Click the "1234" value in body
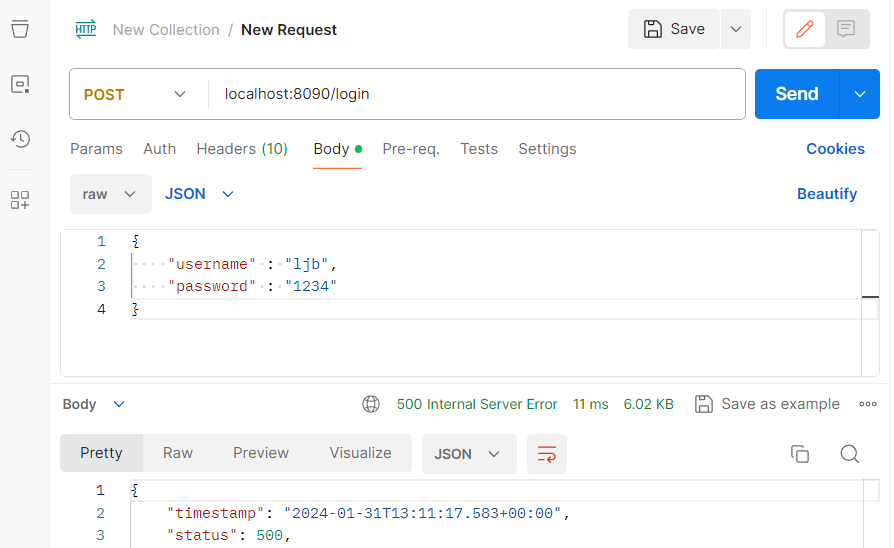Screen dimensions: 894x548 coord(311,286)
